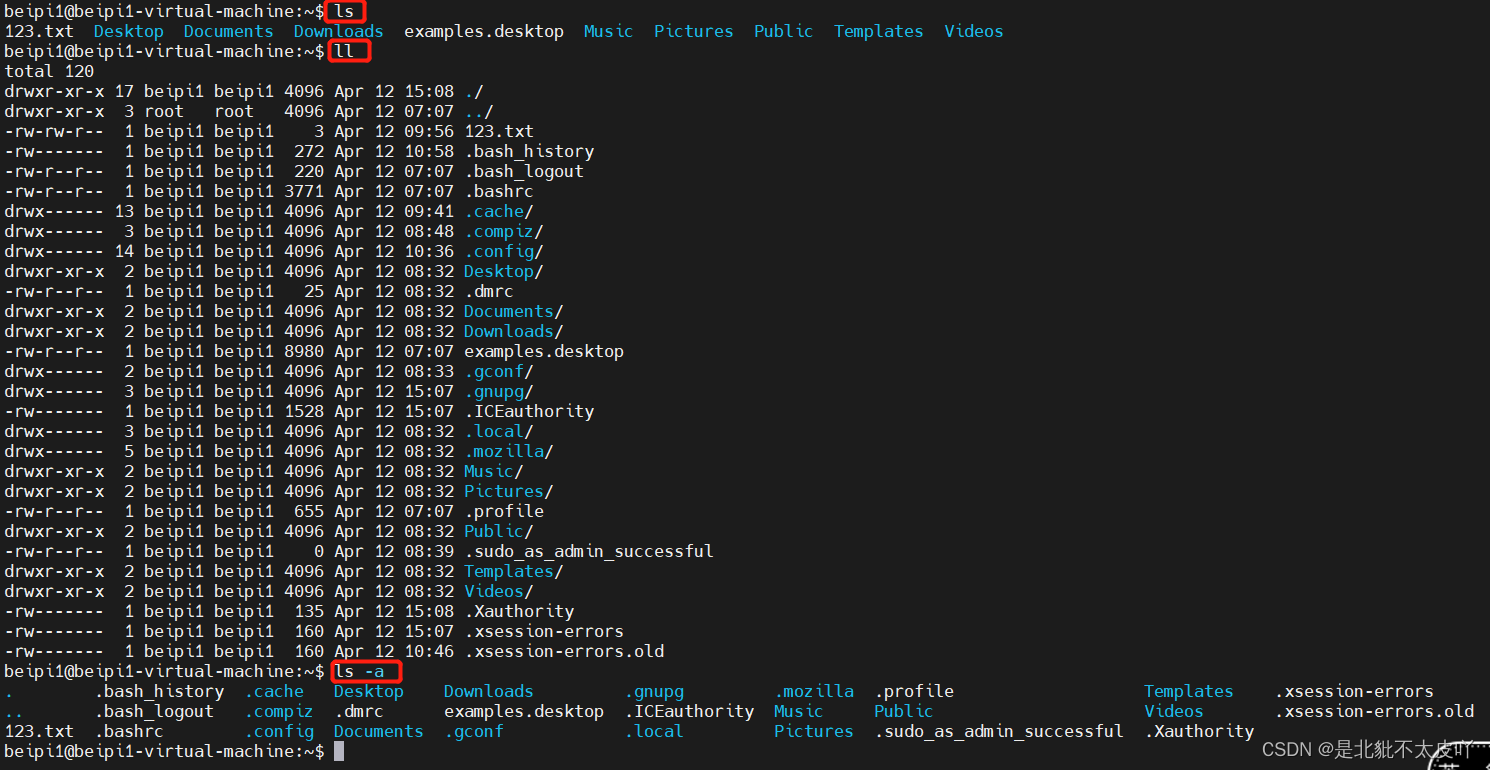Click the size value "1528" for .ICEauthority
The width and height of the screenshot is (1490, 770).
pyautogui.click(x=304, y=411)
